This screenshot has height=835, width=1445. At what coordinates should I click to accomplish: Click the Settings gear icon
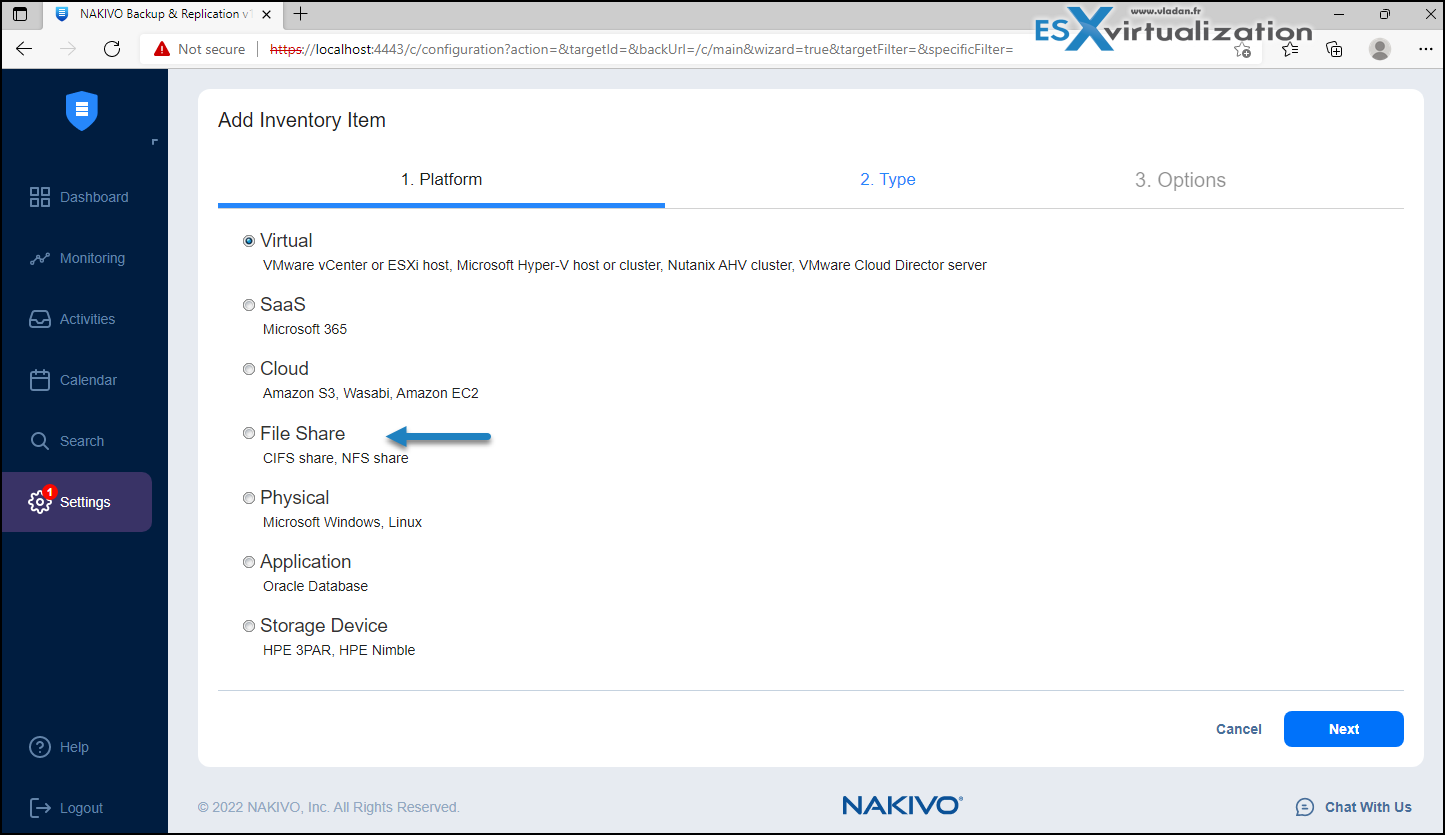(x=40, y=502)
